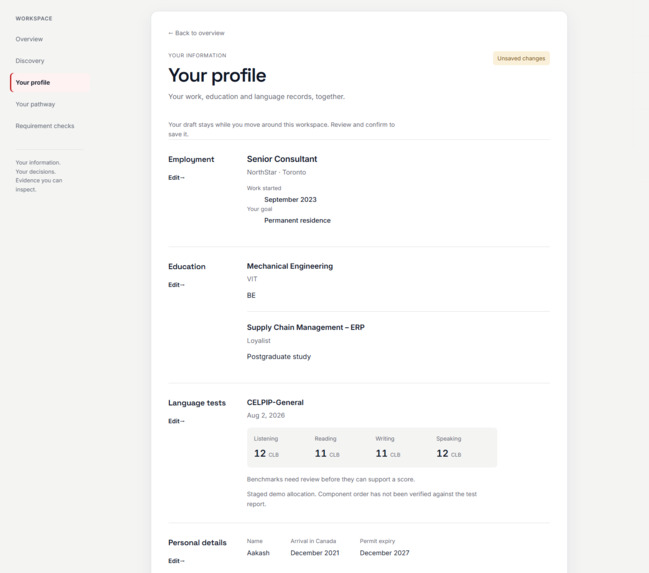Click the Permit expiry December 2027 value

click(x=385, y=553)
